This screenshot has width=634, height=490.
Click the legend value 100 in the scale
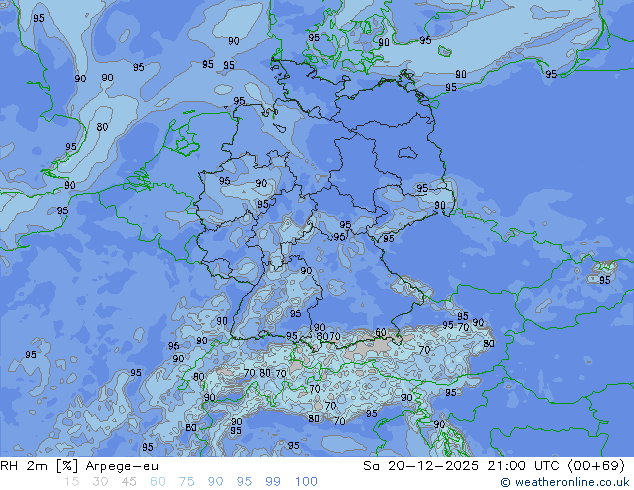306,482
